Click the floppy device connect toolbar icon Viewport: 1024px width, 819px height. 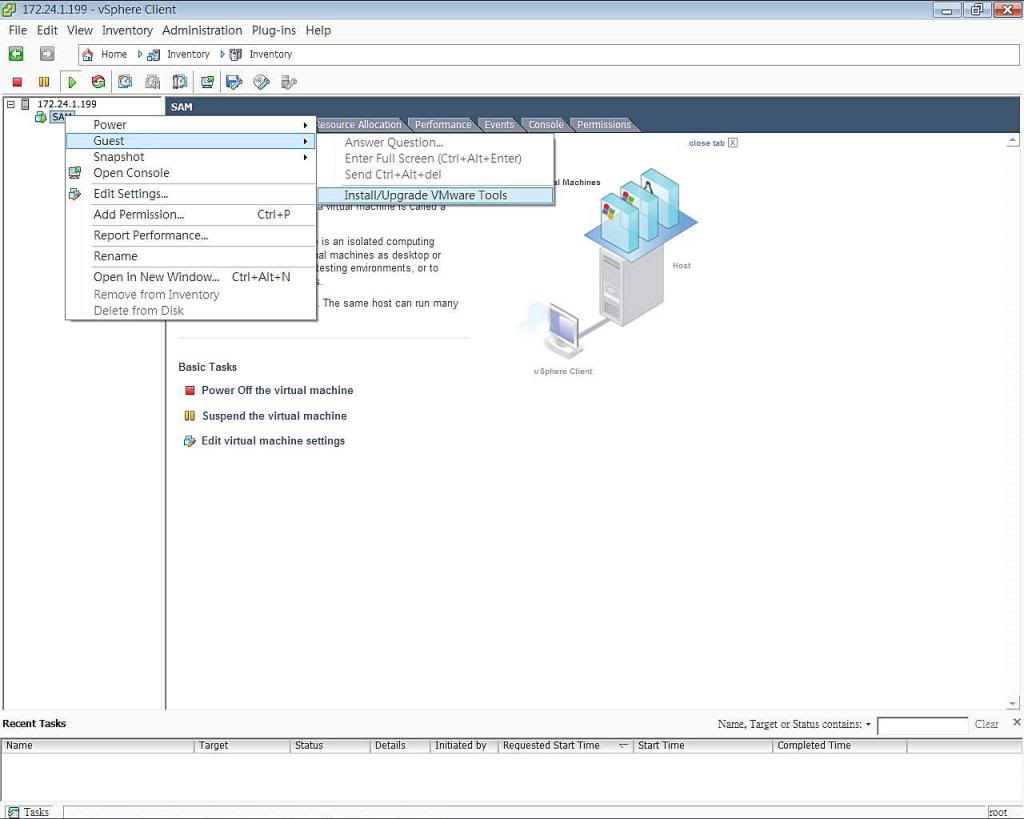click(234, 82)
